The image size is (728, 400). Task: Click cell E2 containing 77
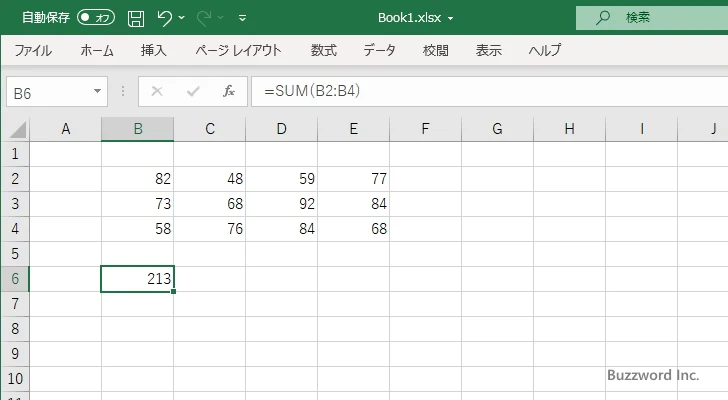pos(353,179)
